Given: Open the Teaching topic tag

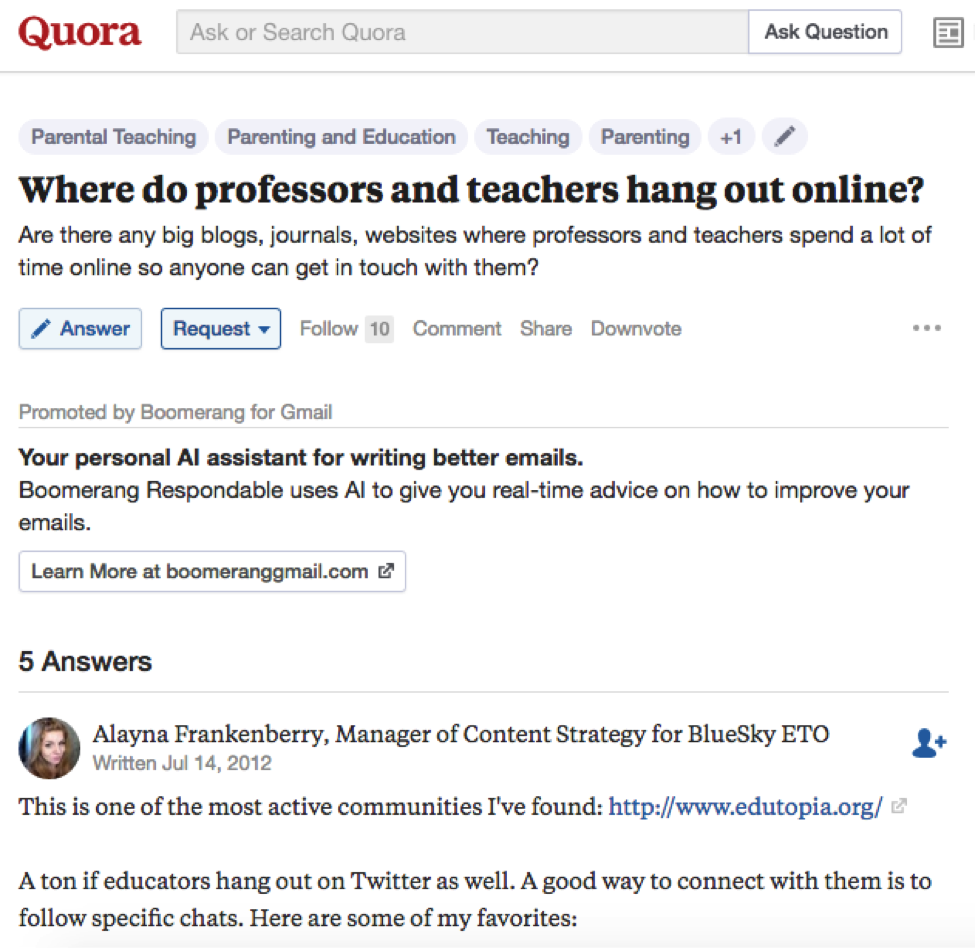Looking at the screenshot, I should tap(528, 136).
